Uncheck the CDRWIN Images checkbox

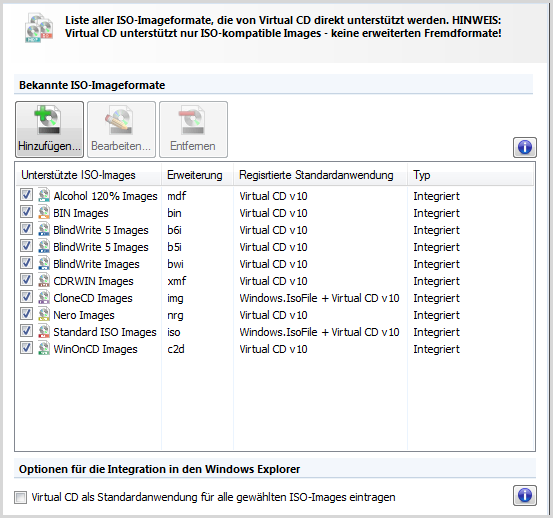[x=26, y=280]
